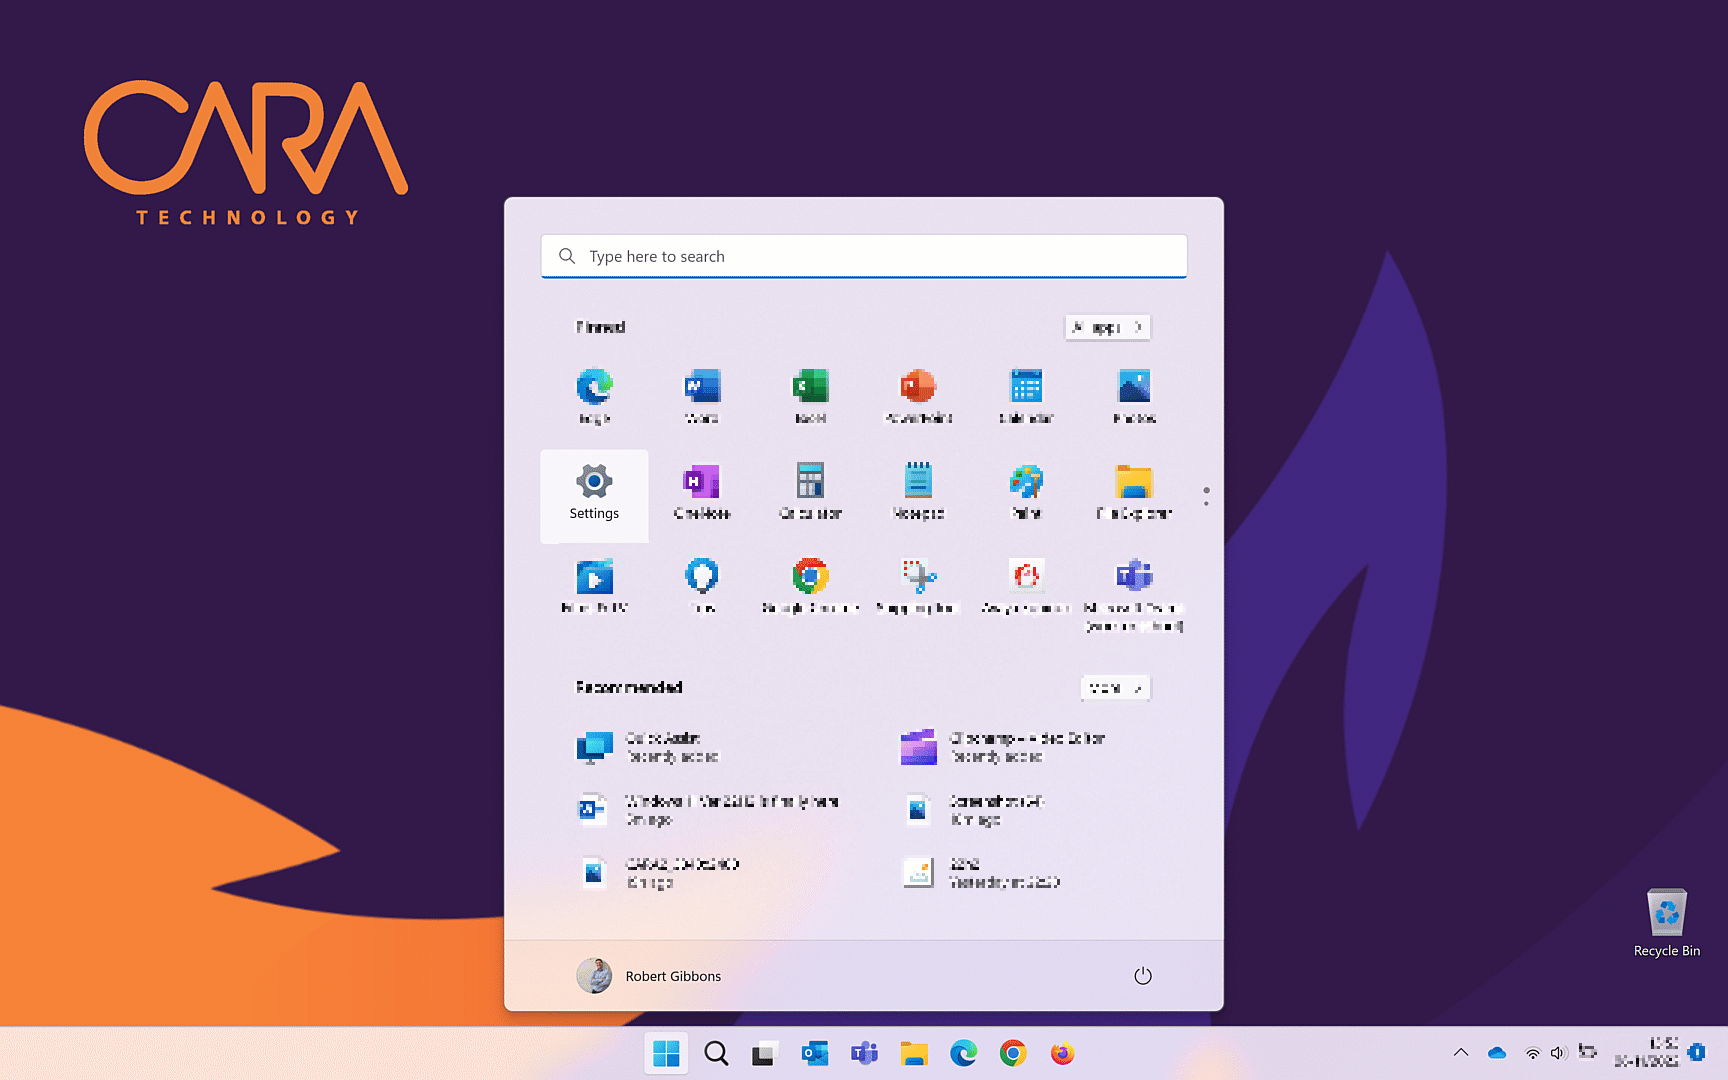1728x1080 pixels.
Task: Launch the Snipping Tool
Action: click(x=918, y=585)
